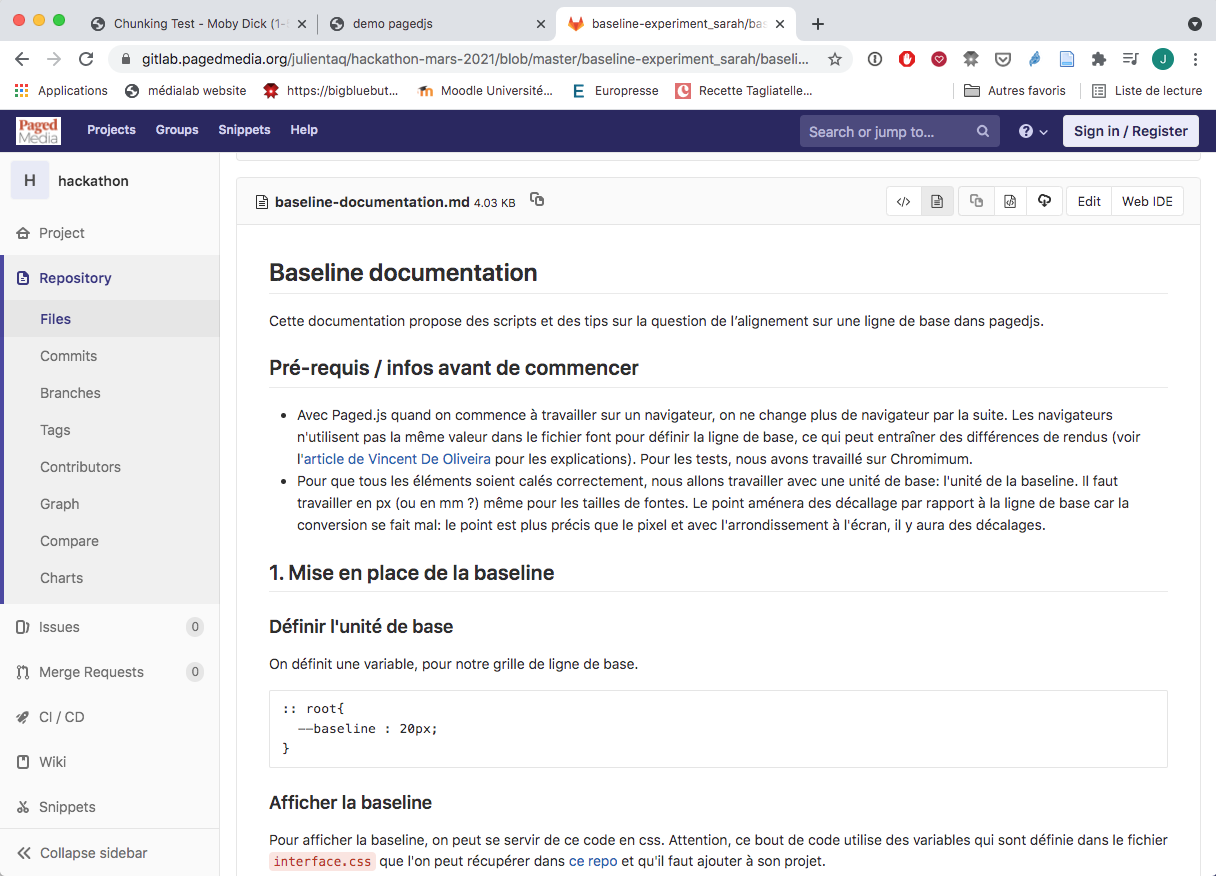Image resolution: width=1216 pixels, height=876 pixels.
Task: Open the Autres favoris bookmarks folder
Action: pos(1015,90)
